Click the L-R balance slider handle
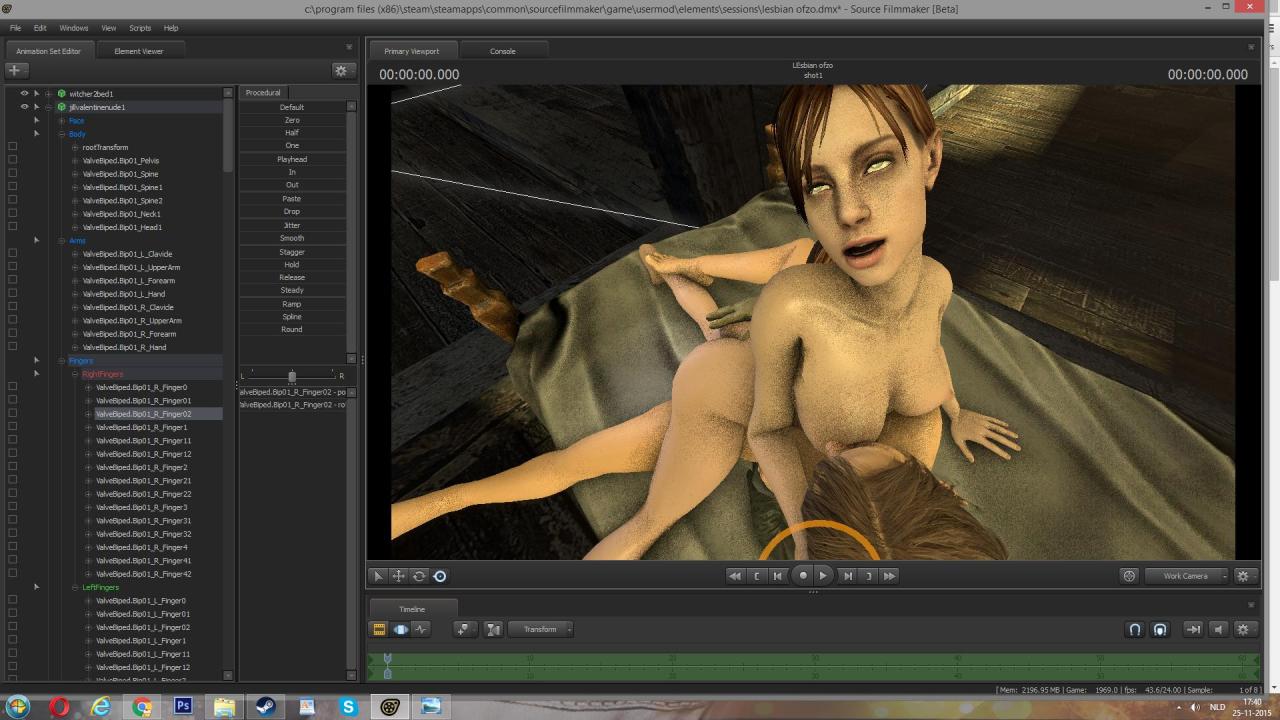The height and width of the screenshot is (720, 1280). [292, 376]
